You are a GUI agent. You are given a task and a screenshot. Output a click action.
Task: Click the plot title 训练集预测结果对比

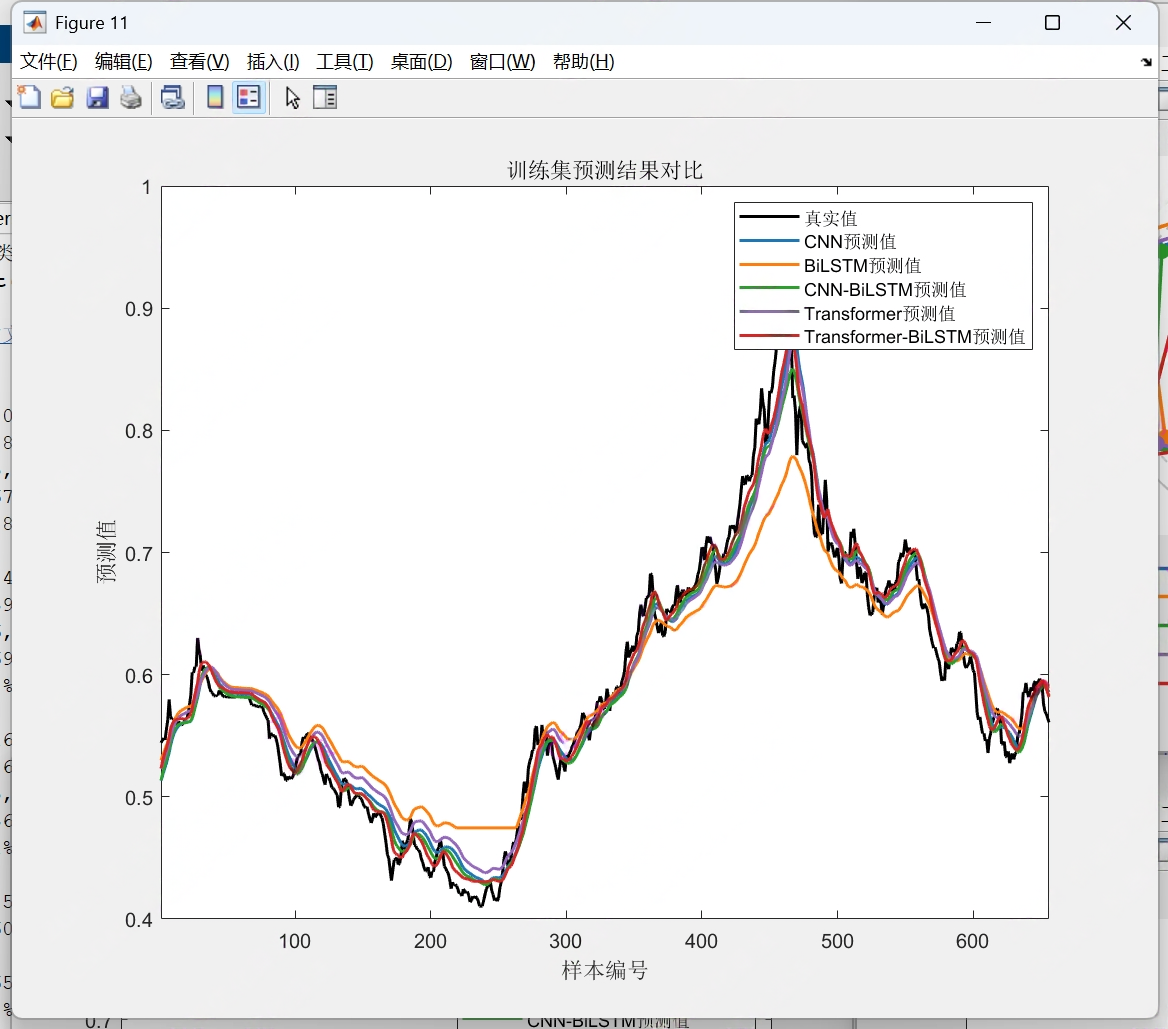pyautogui.click(x=605, y=171)
